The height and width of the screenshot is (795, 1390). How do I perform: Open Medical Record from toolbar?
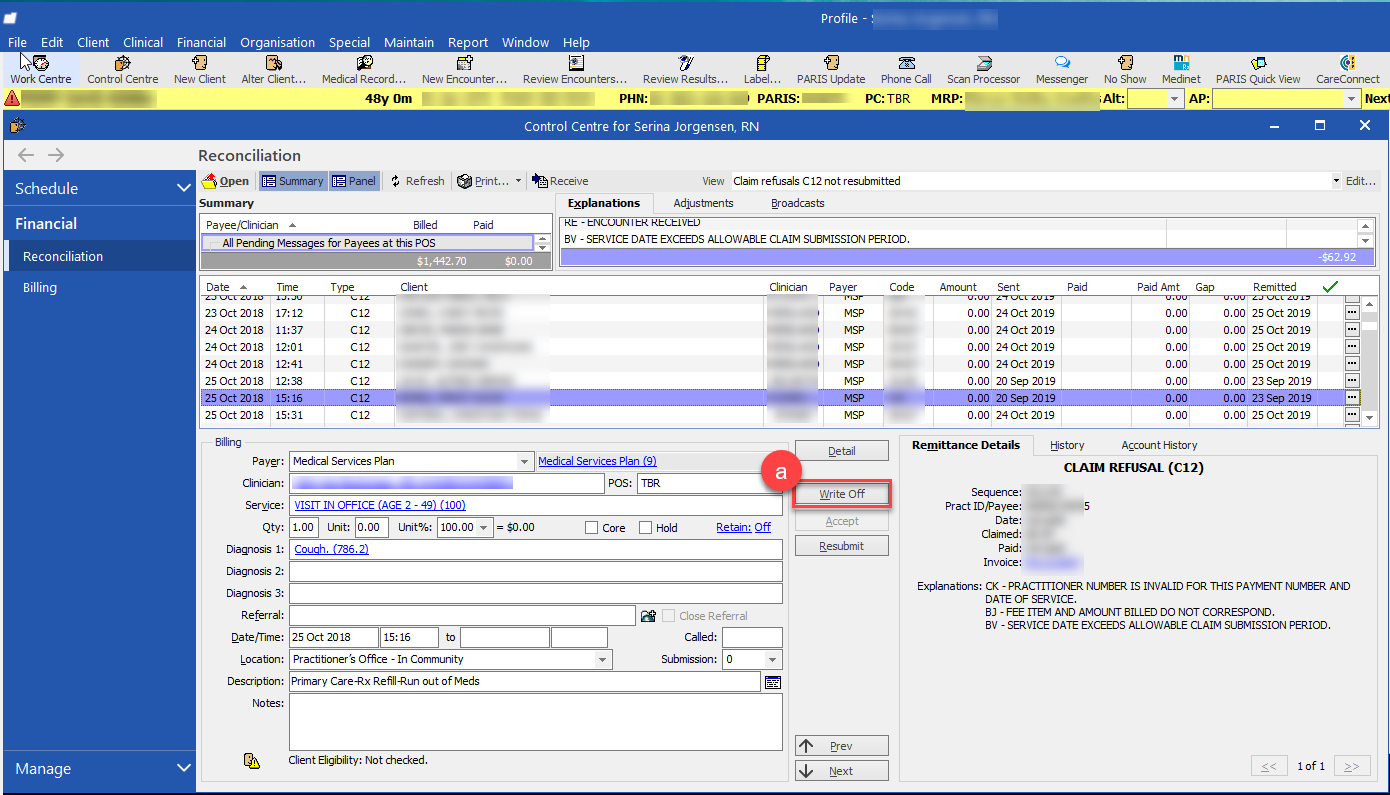coord(363,70)
